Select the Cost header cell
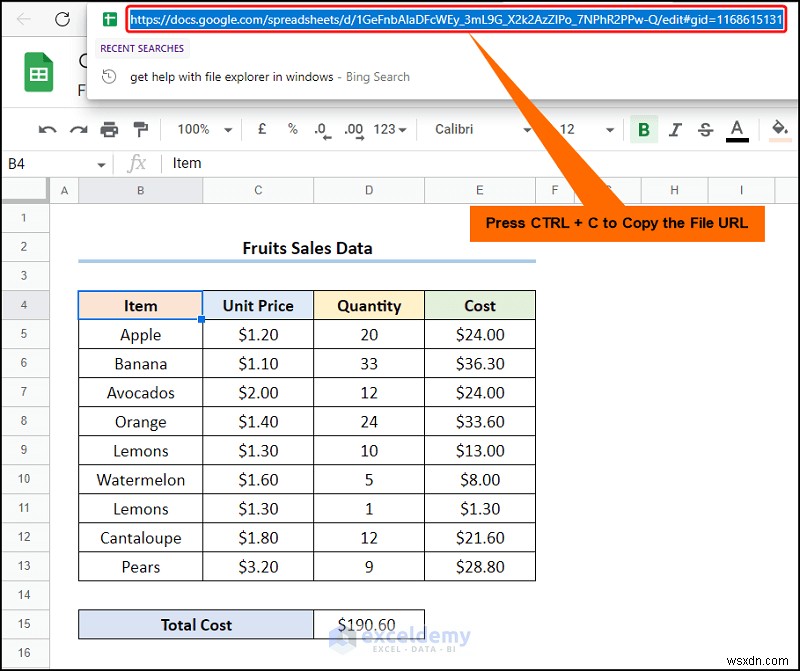The width and height of the screenshot is (800, 671). tap(480, 306)
